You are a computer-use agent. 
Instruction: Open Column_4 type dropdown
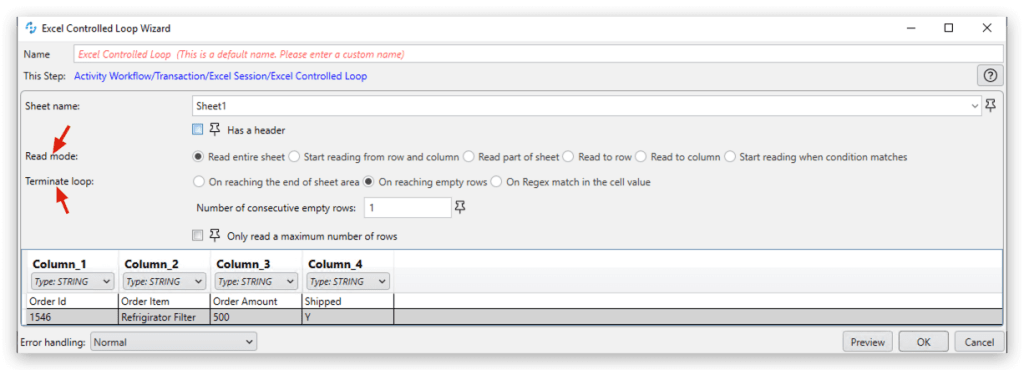point(348,282)
